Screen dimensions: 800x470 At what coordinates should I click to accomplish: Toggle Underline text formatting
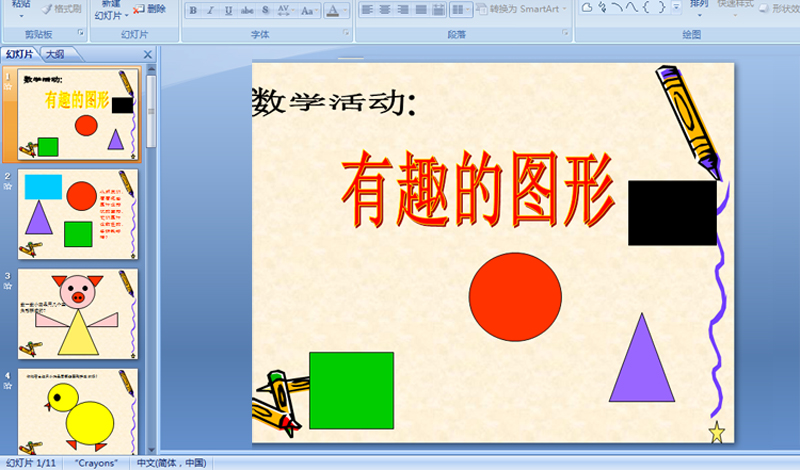click(x=229, y=10)
